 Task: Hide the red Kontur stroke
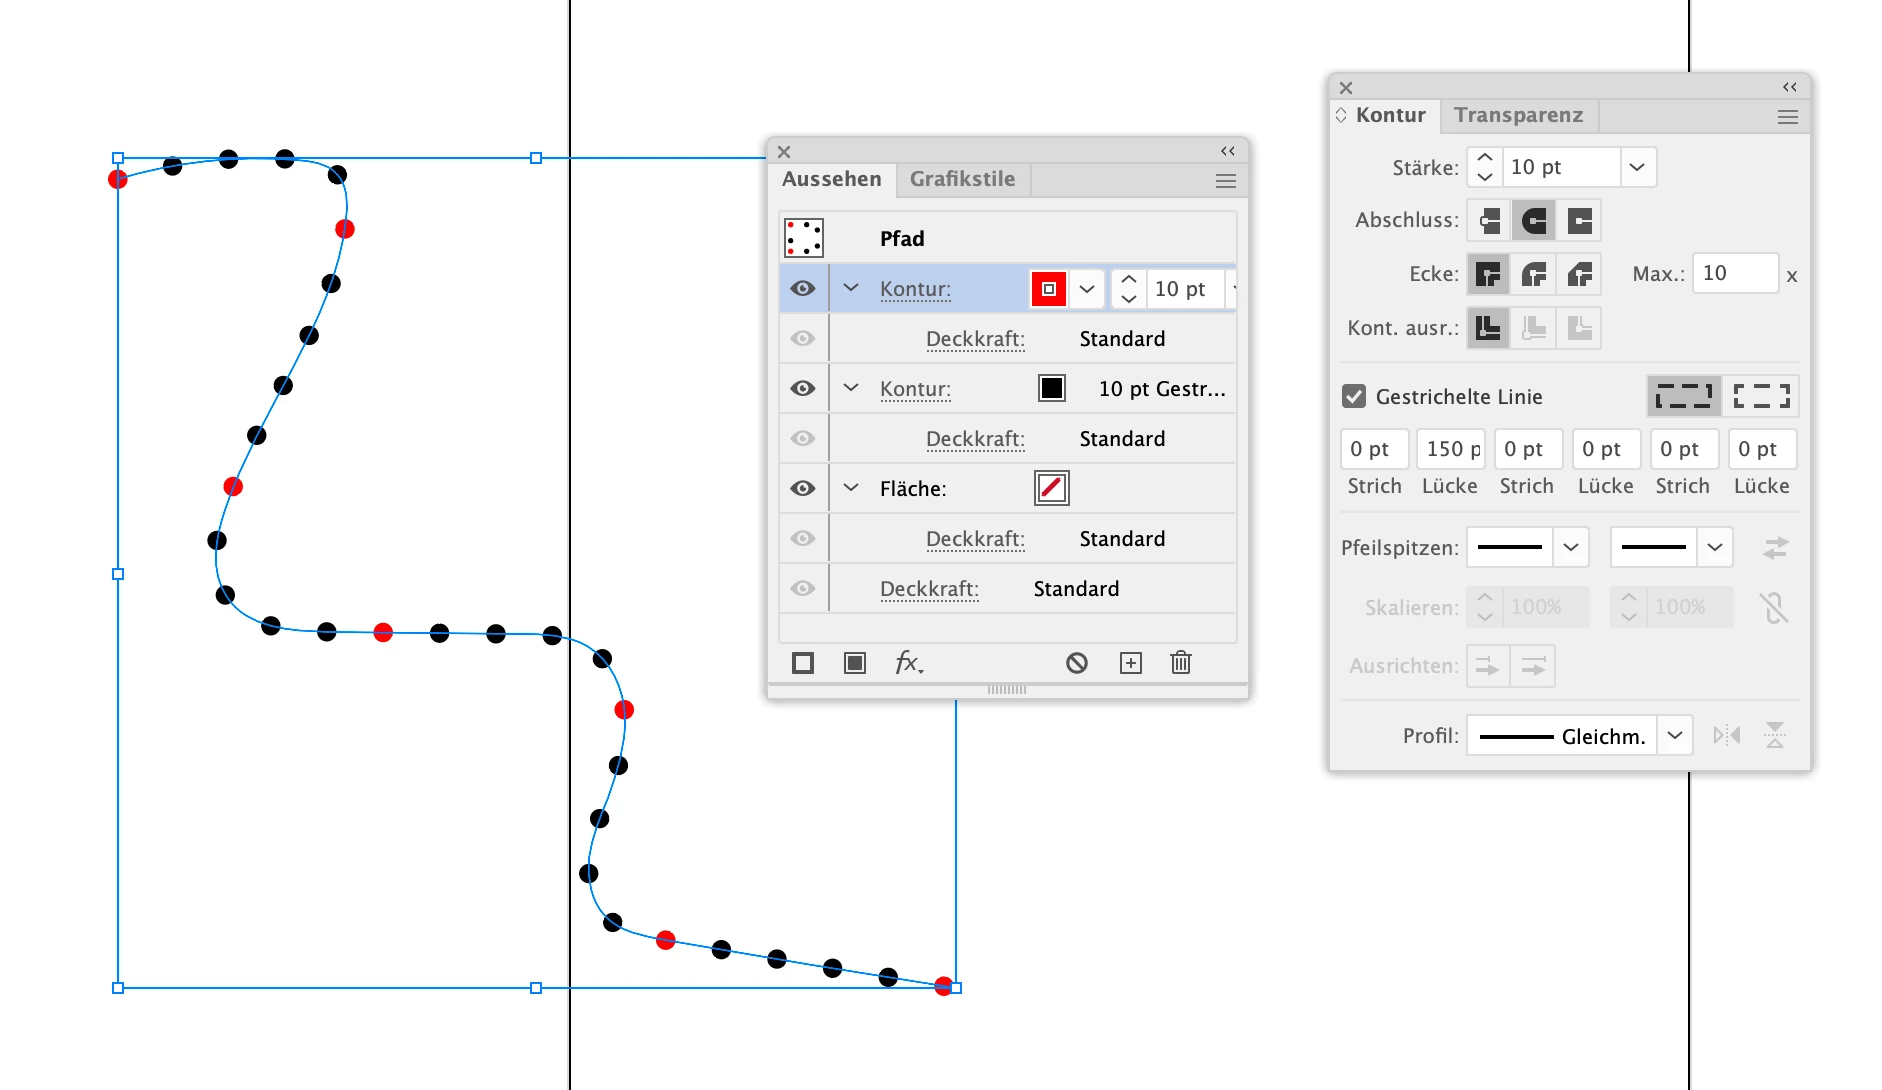(803, 288)
